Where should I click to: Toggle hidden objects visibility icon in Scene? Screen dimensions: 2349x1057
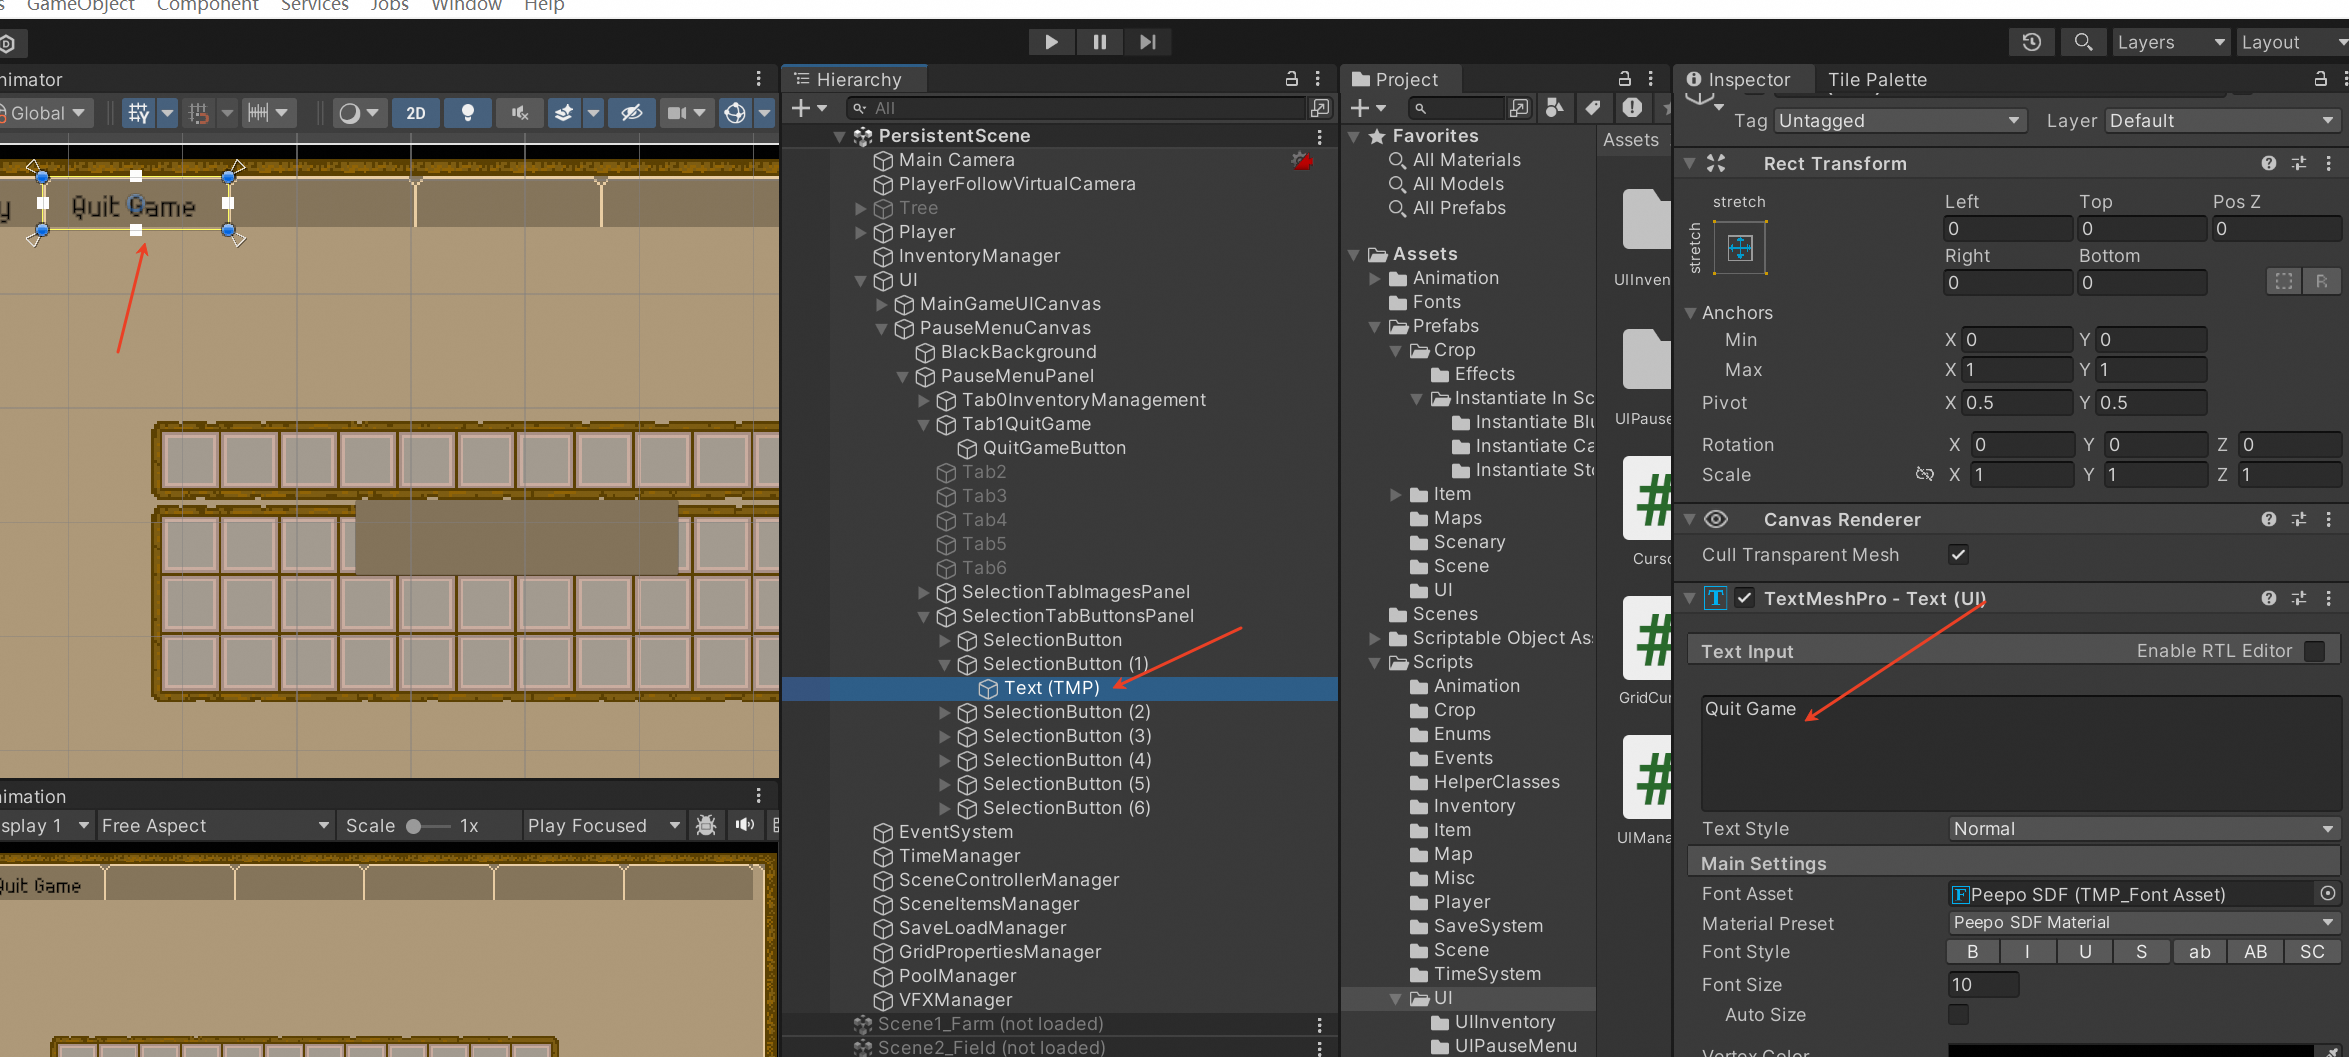coord(631,113)
